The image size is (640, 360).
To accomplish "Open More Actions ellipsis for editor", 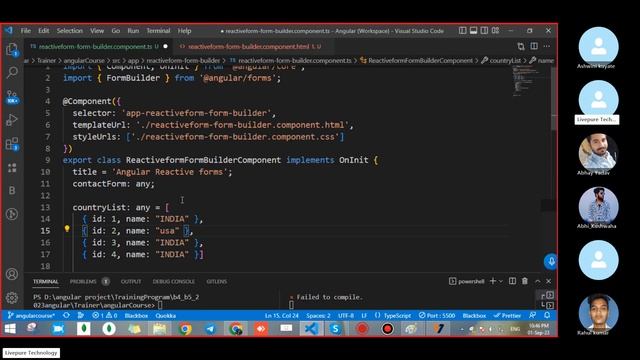I will tap(547, 46).
